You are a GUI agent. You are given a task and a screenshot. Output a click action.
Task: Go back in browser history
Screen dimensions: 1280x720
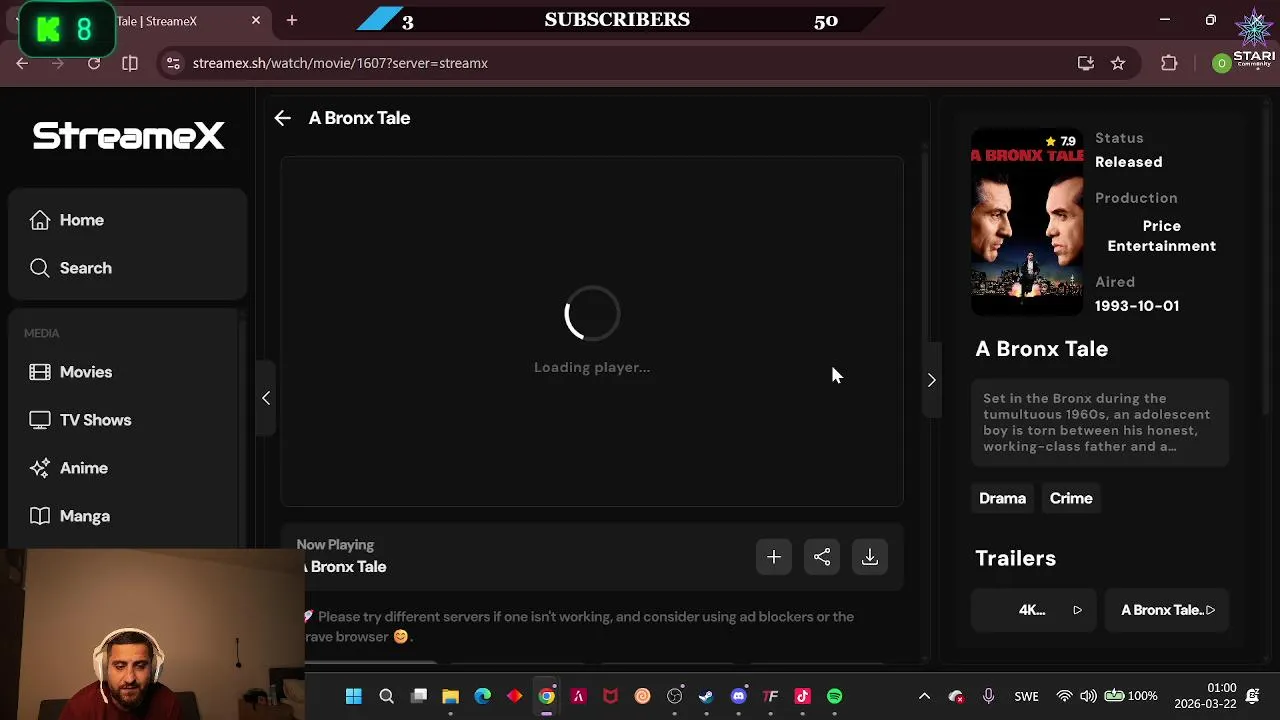click(22, 63)
